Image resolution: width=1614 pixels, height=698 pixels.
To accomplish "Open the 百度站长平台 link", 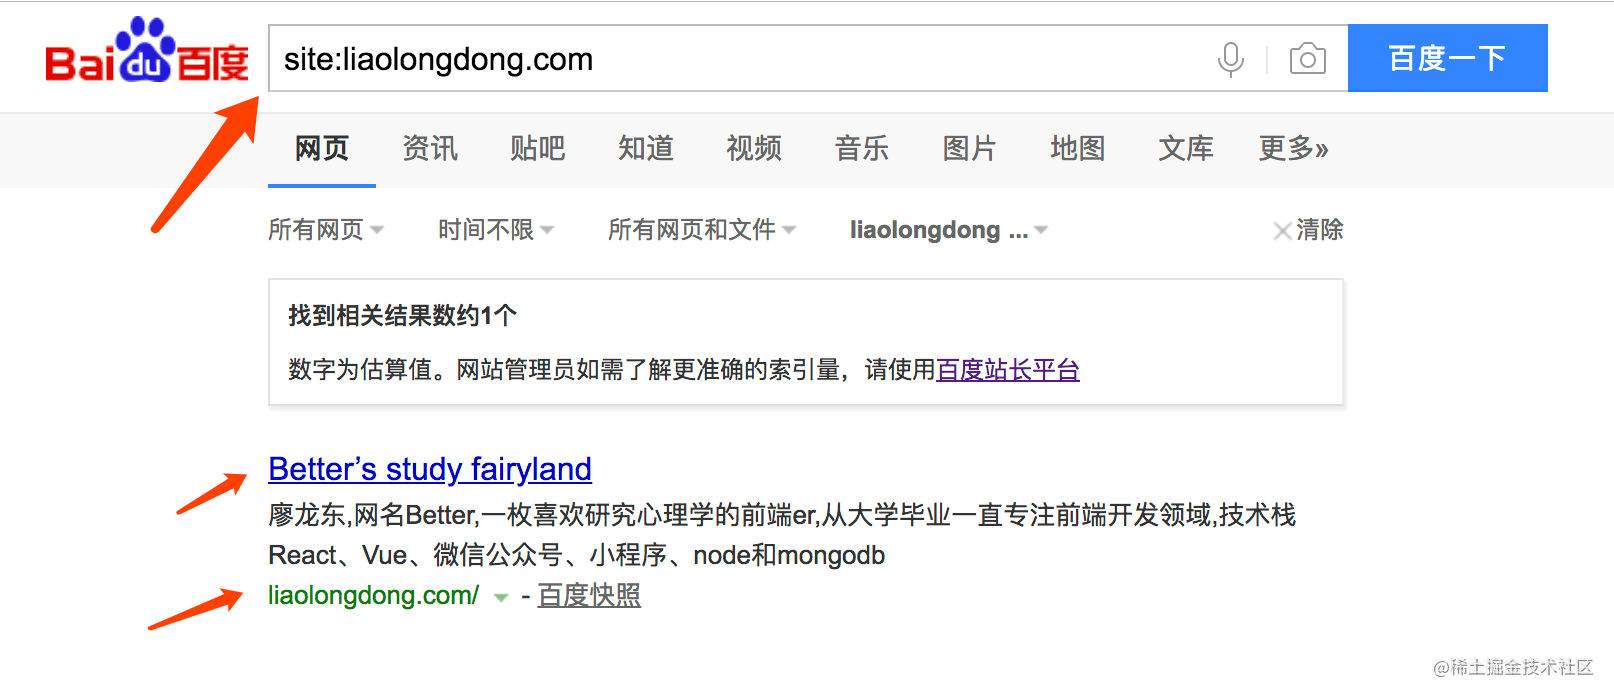I will (1008, 370).
